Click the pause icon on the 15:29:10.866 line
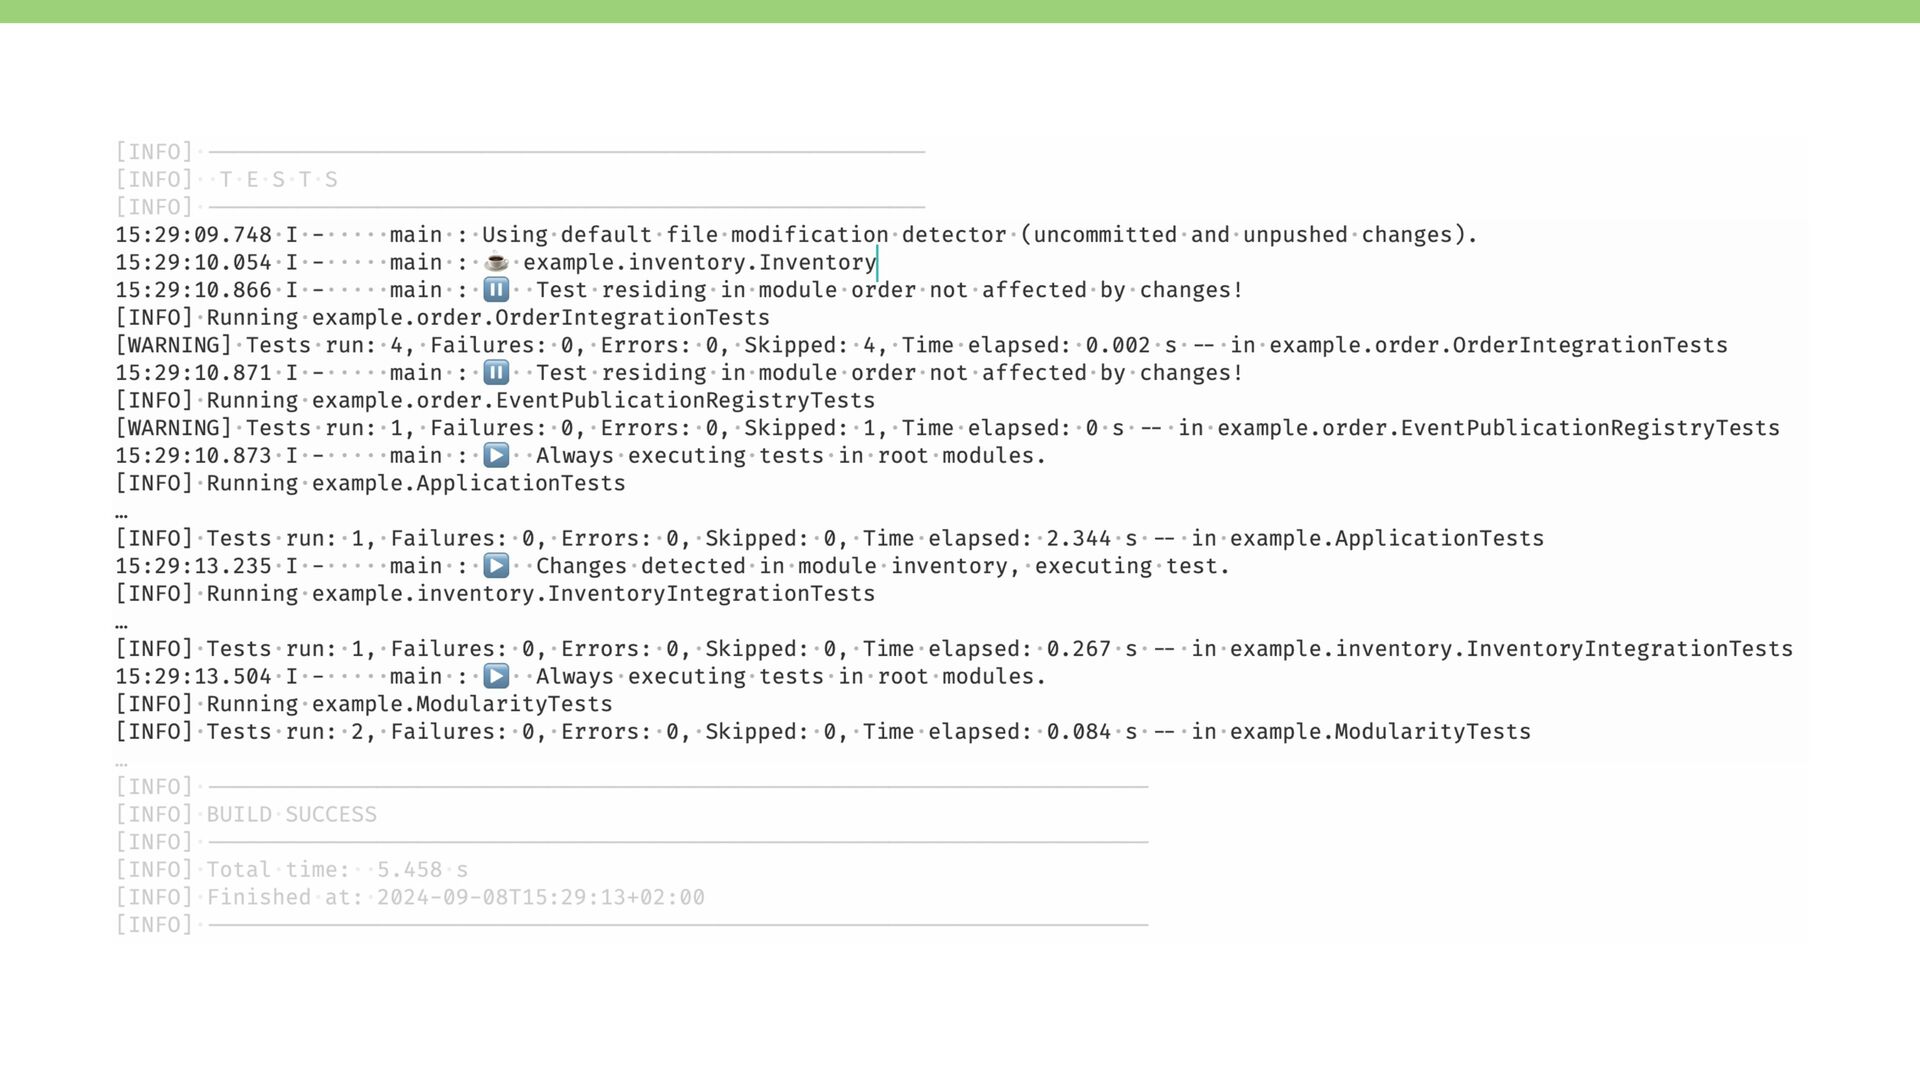1920x1080 pixels. point(496,290)
